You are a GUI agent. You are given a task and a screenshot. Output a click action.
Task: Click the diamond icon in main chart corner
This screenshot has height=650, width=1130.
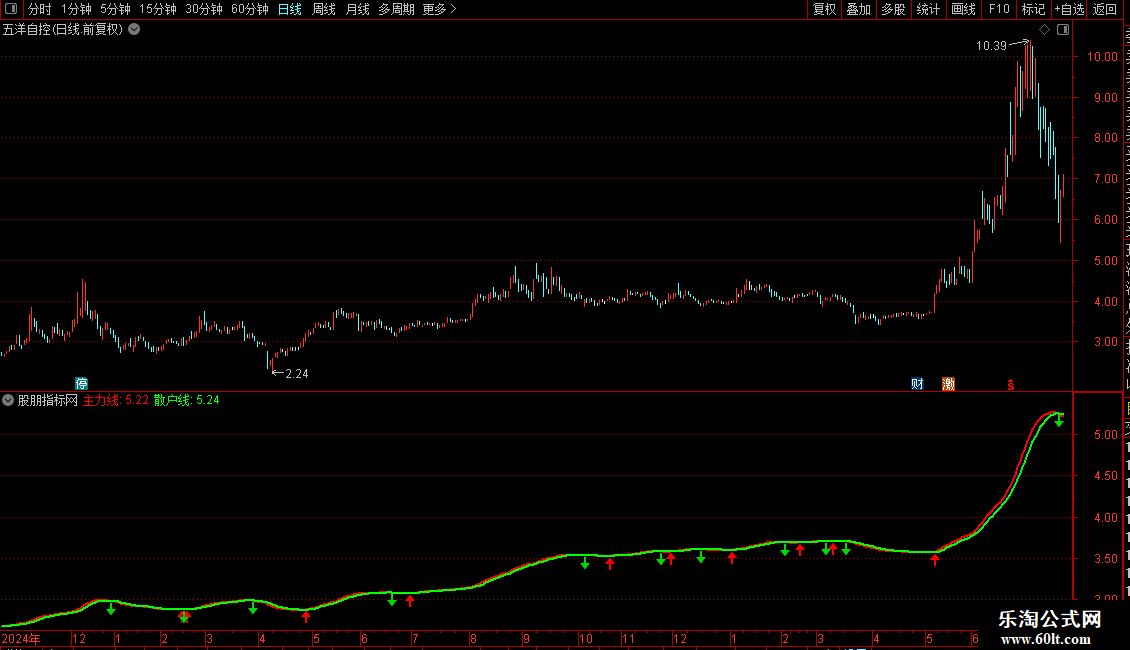(x=1044, y=30)
